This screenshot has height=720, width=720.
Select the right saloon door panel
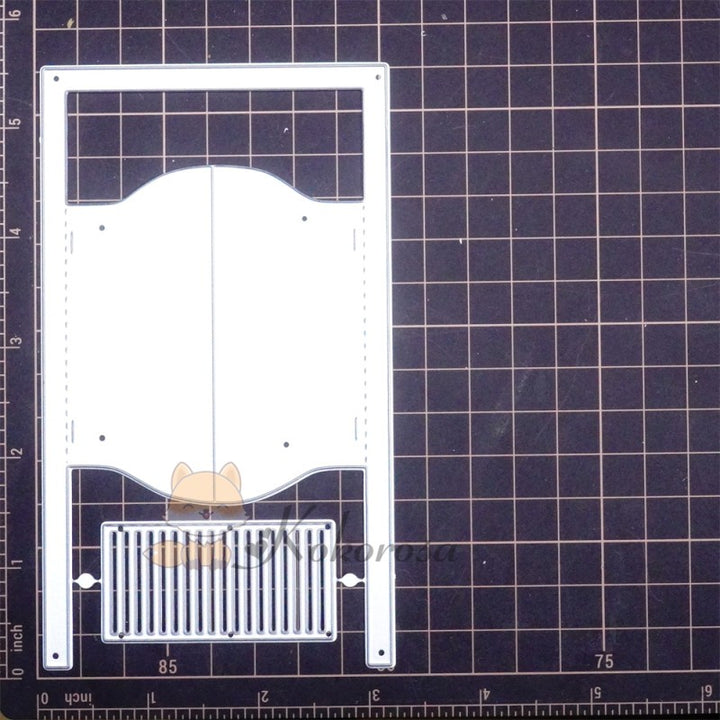point(285,330)
